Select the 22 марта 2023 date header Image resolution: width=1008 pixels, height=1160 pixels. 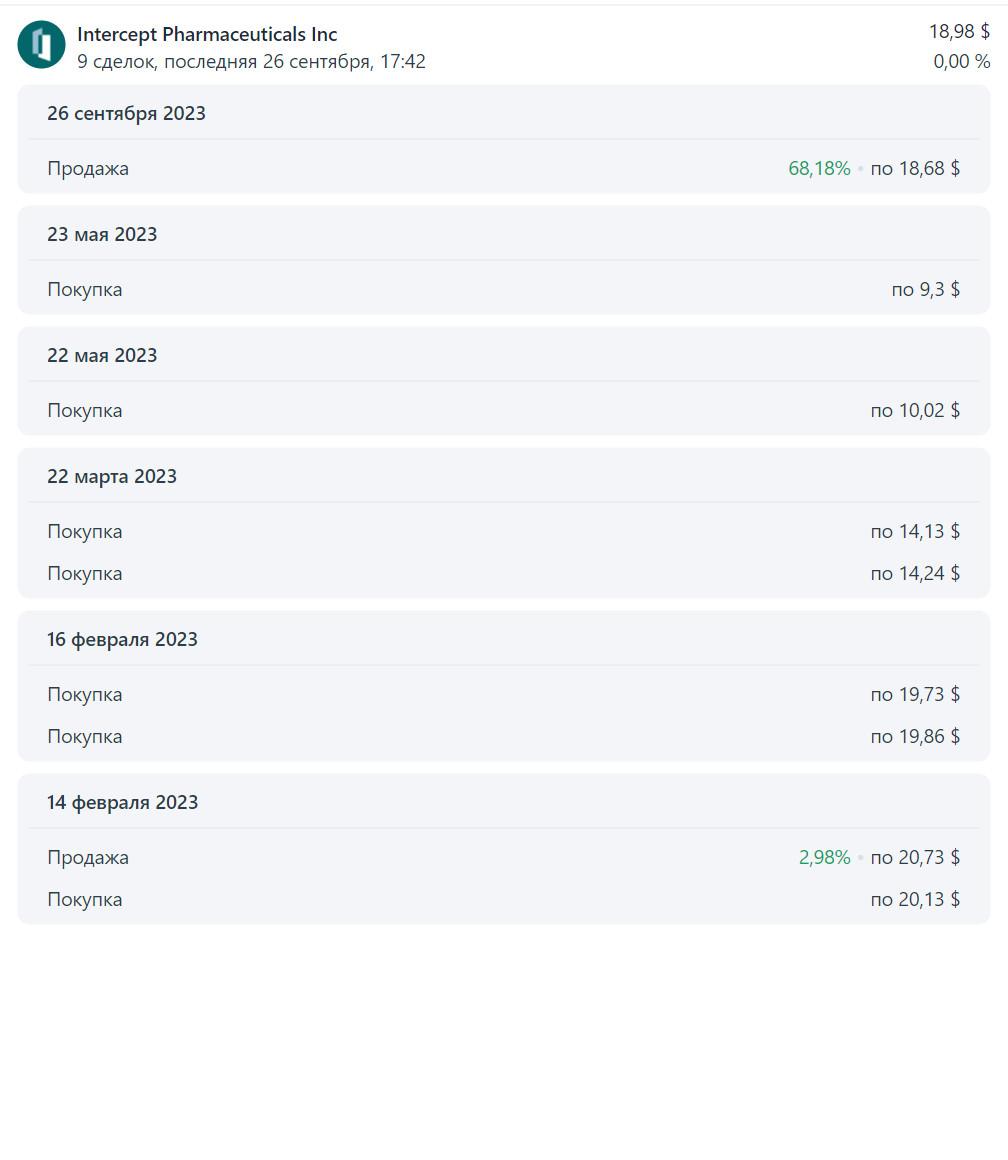[112, 476]
